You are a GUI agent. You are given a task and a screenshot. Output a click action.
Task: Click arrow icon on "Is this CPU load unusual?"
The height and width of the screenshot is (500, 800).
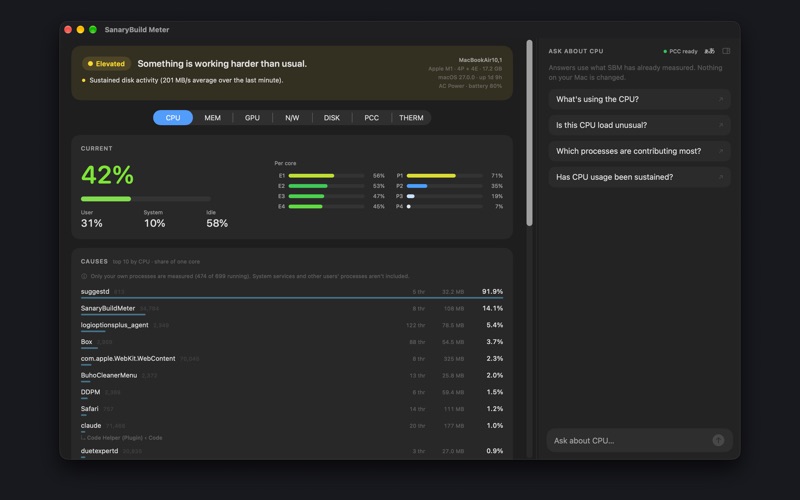coord(721,126)
